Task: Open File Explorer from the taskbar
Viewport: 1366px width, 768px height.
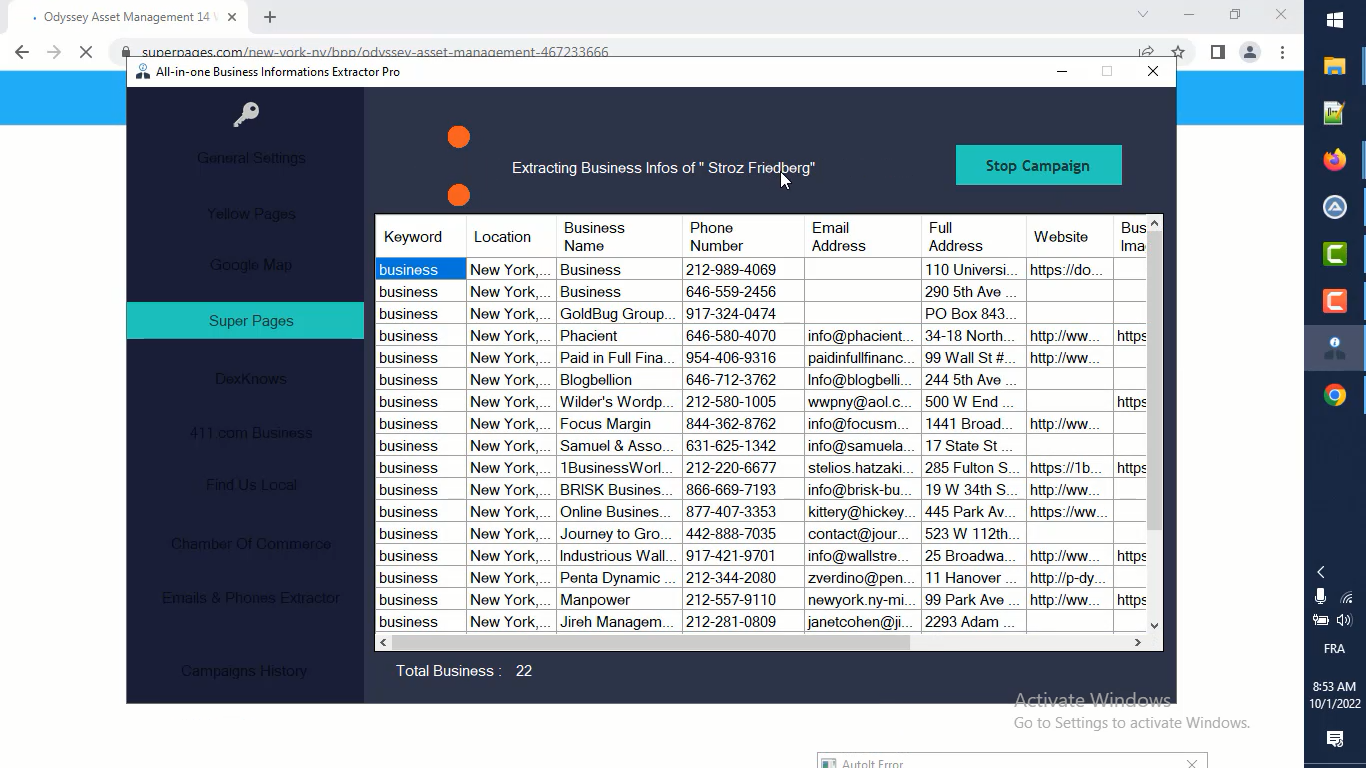Action: [1335, 66]
